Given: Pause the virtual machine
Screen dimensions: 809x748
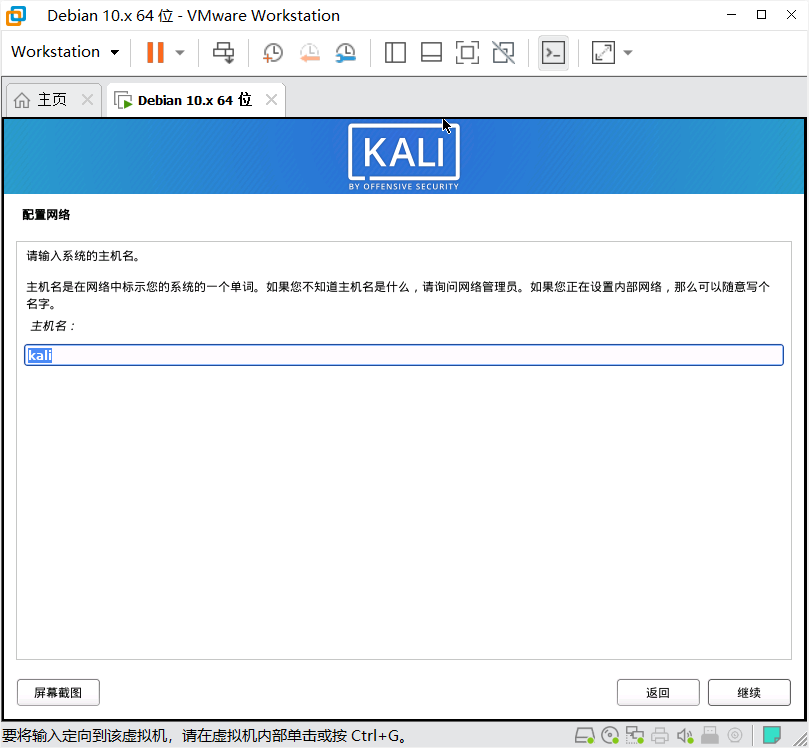Looking at the screenshot, I should point(155,52).
